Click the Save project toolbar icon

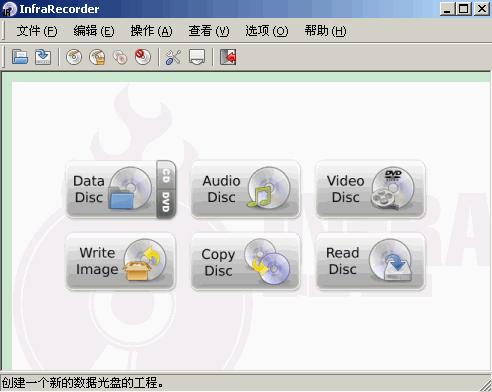[x=43, y=57]
